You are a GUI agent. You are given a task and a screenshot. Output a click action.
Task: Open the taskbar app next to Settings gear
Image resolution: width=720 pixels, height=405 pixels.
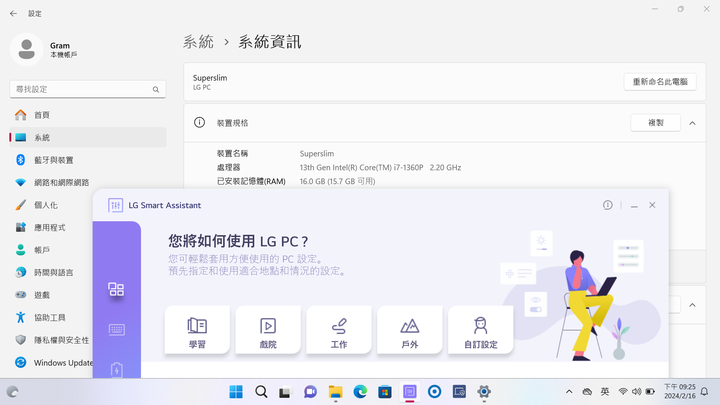coord(459,392)
